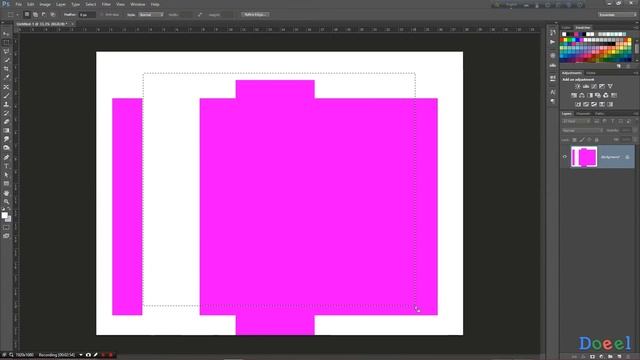Viewport: 640px width, 360px height.
Task: Select the Zoom tool
Action: (x=6, y=202)
